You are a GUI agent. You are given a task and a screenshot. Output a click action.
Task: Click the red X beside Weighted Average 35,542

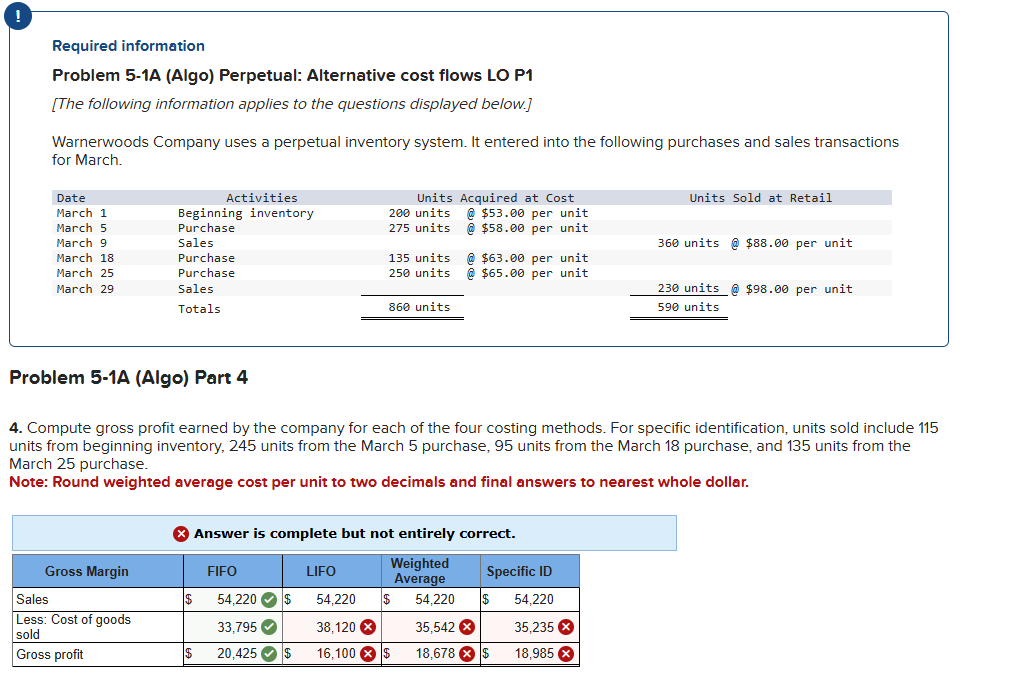465,627
